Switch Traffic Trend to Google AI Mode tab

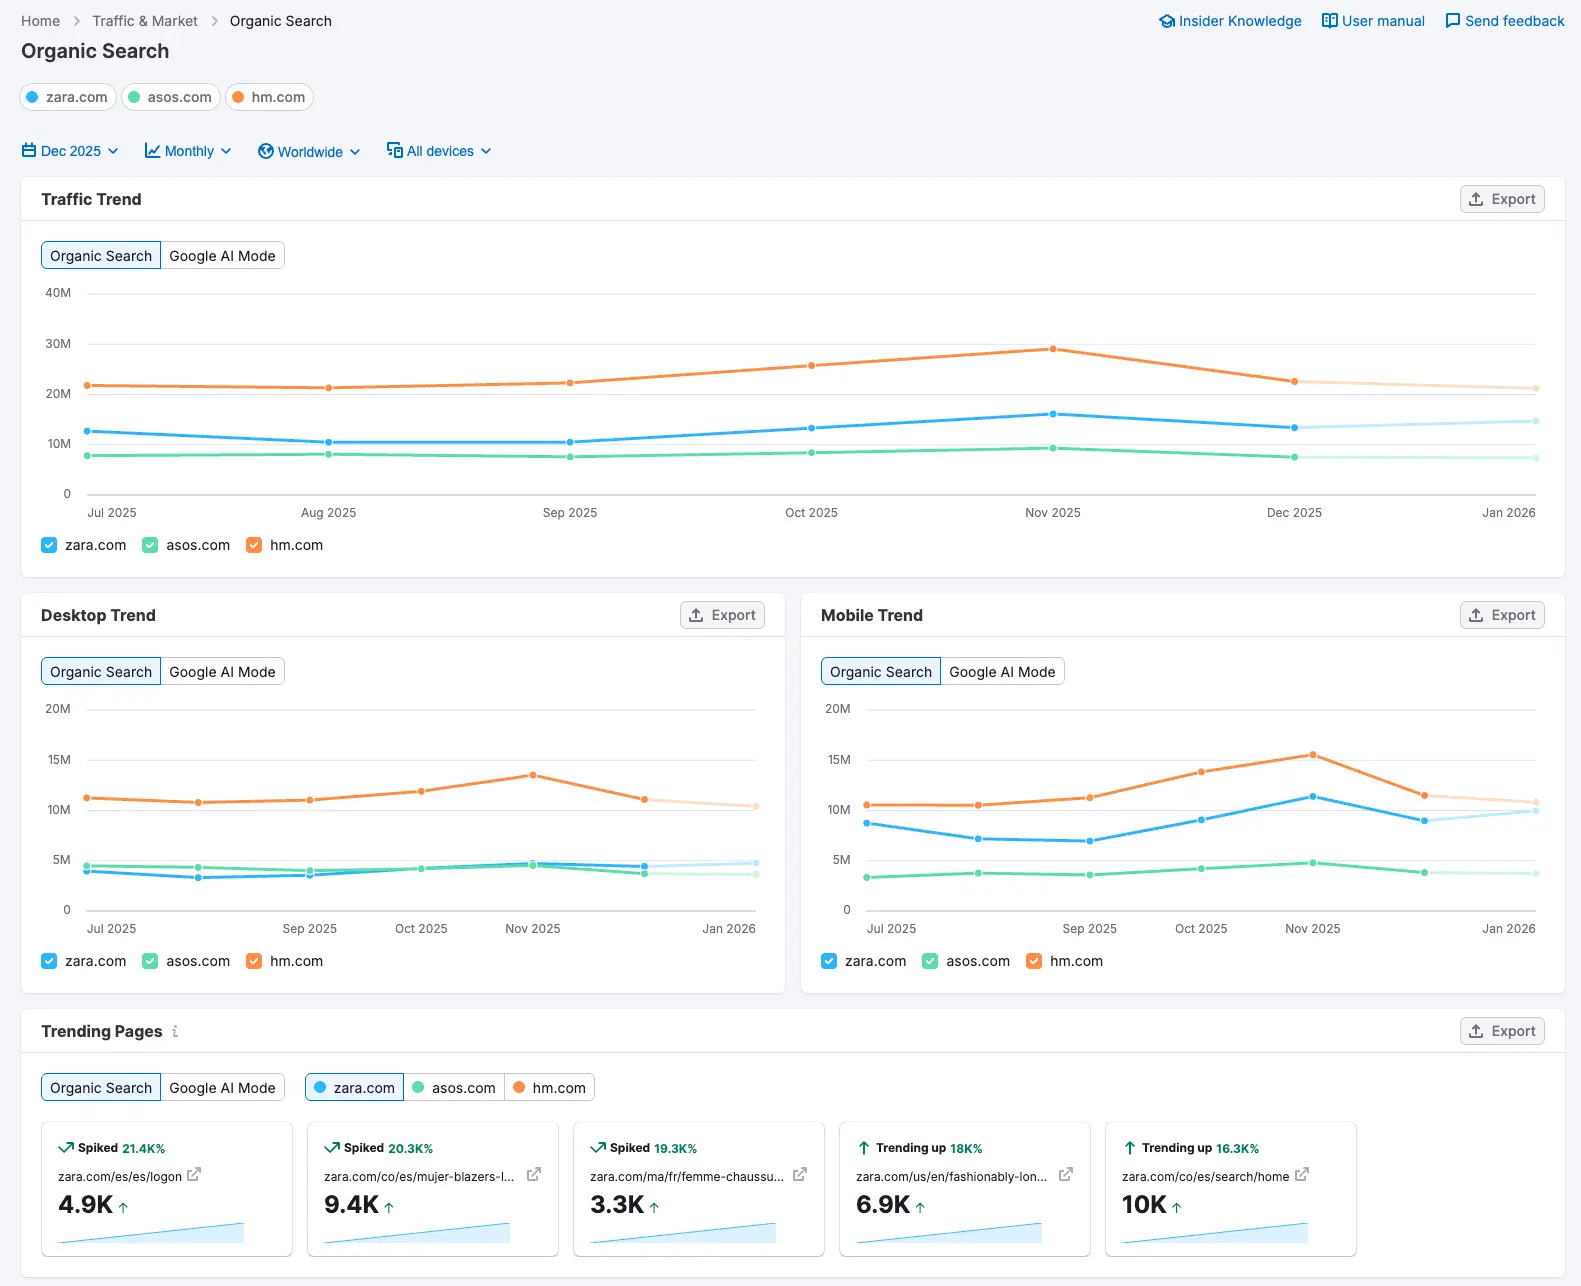pos(222,256)
